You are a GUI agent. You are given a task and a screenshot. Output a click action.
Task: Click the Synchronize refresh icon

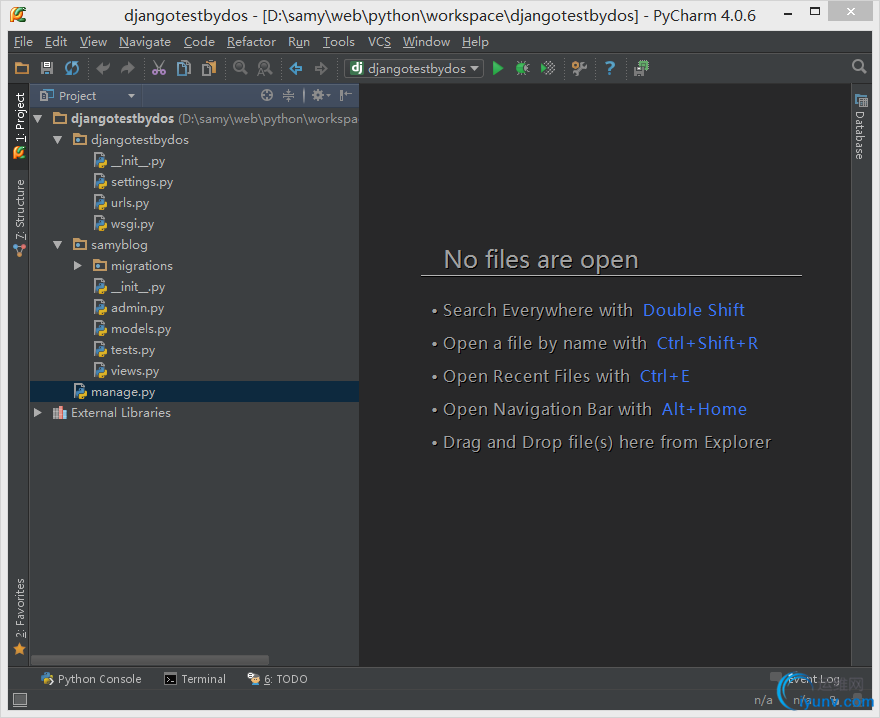pos(72,68)
